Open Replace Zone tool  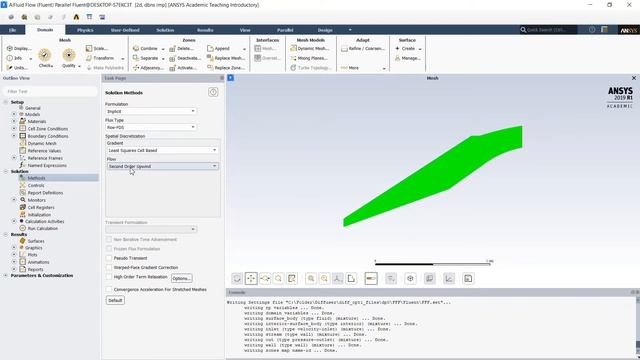tap(225, 68)
